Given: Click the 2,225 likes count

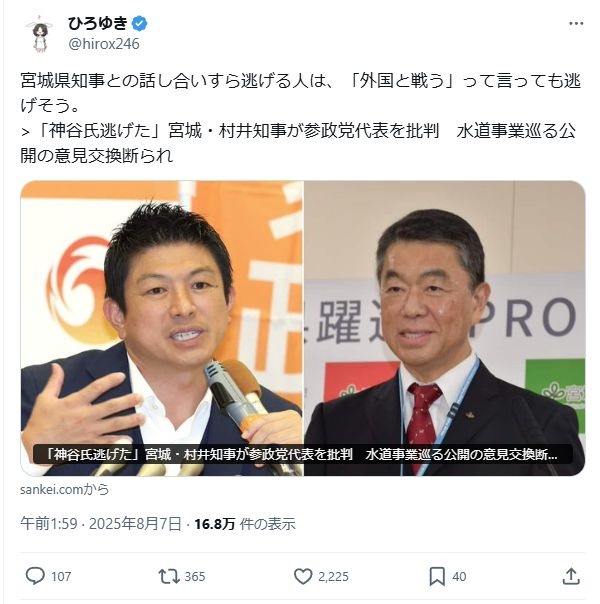Looking at the screenshot, I should 333,577.
